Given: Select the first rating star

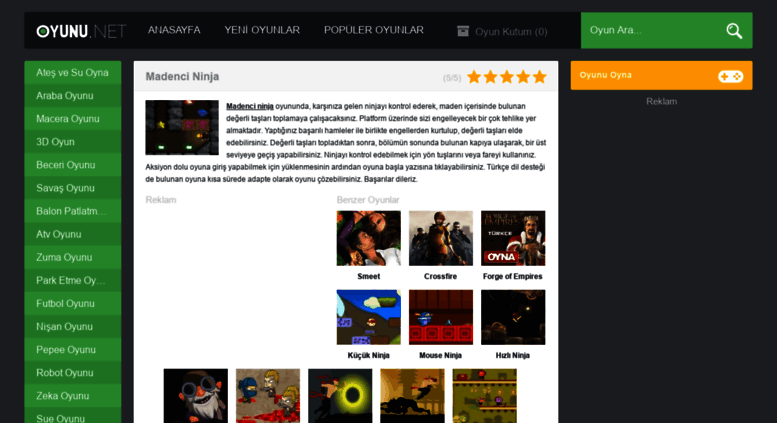Looking at the screenshot, I should (474, 77).
